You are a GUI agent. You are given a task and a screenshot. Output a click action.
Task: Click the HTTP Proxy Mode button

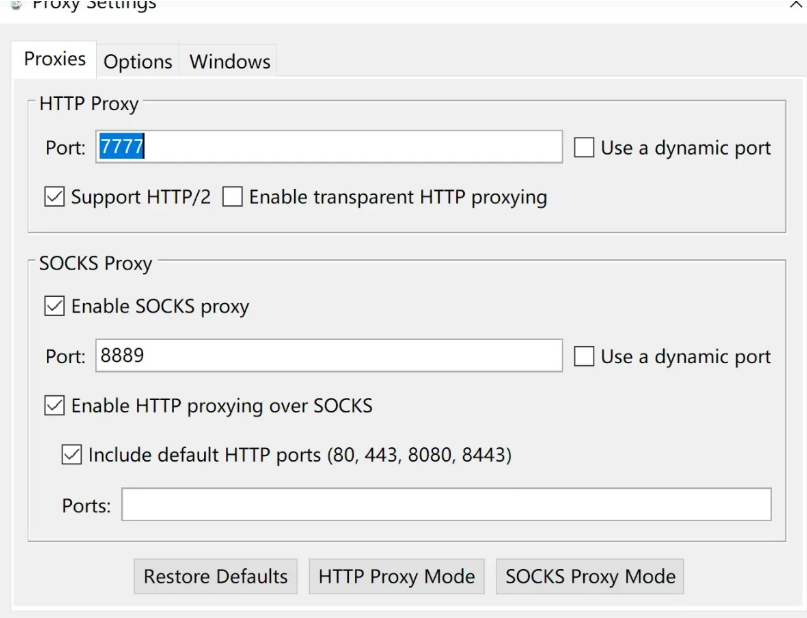pyautogui.click(x=396, y=576)
